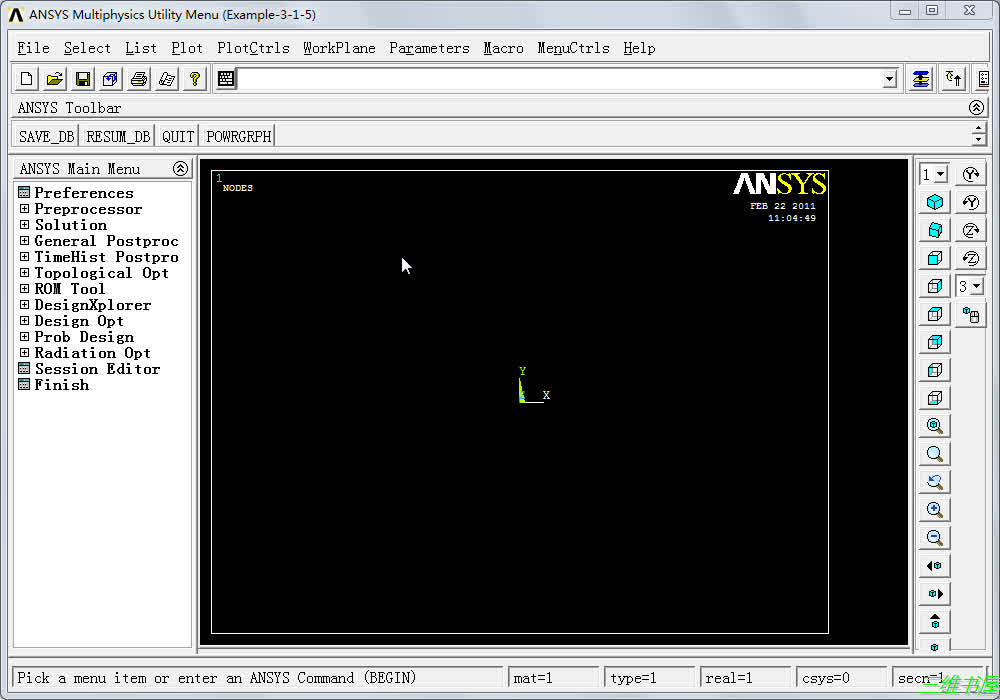This screenshot has width=1000, height=700.
Task: Select the Isometric View icon
Action: (934, 201)
